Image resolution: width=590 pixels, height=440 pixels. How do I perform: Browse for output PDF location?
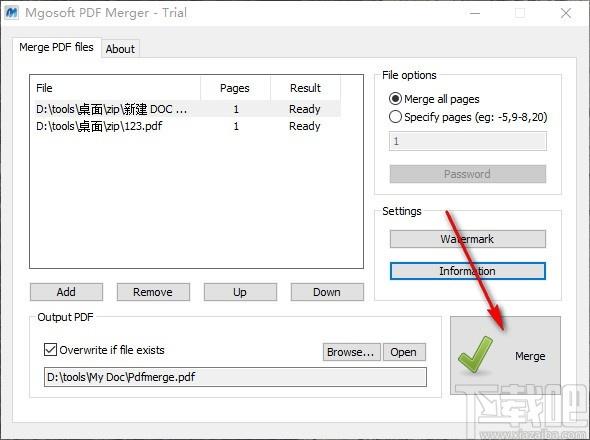click(351, 352)
